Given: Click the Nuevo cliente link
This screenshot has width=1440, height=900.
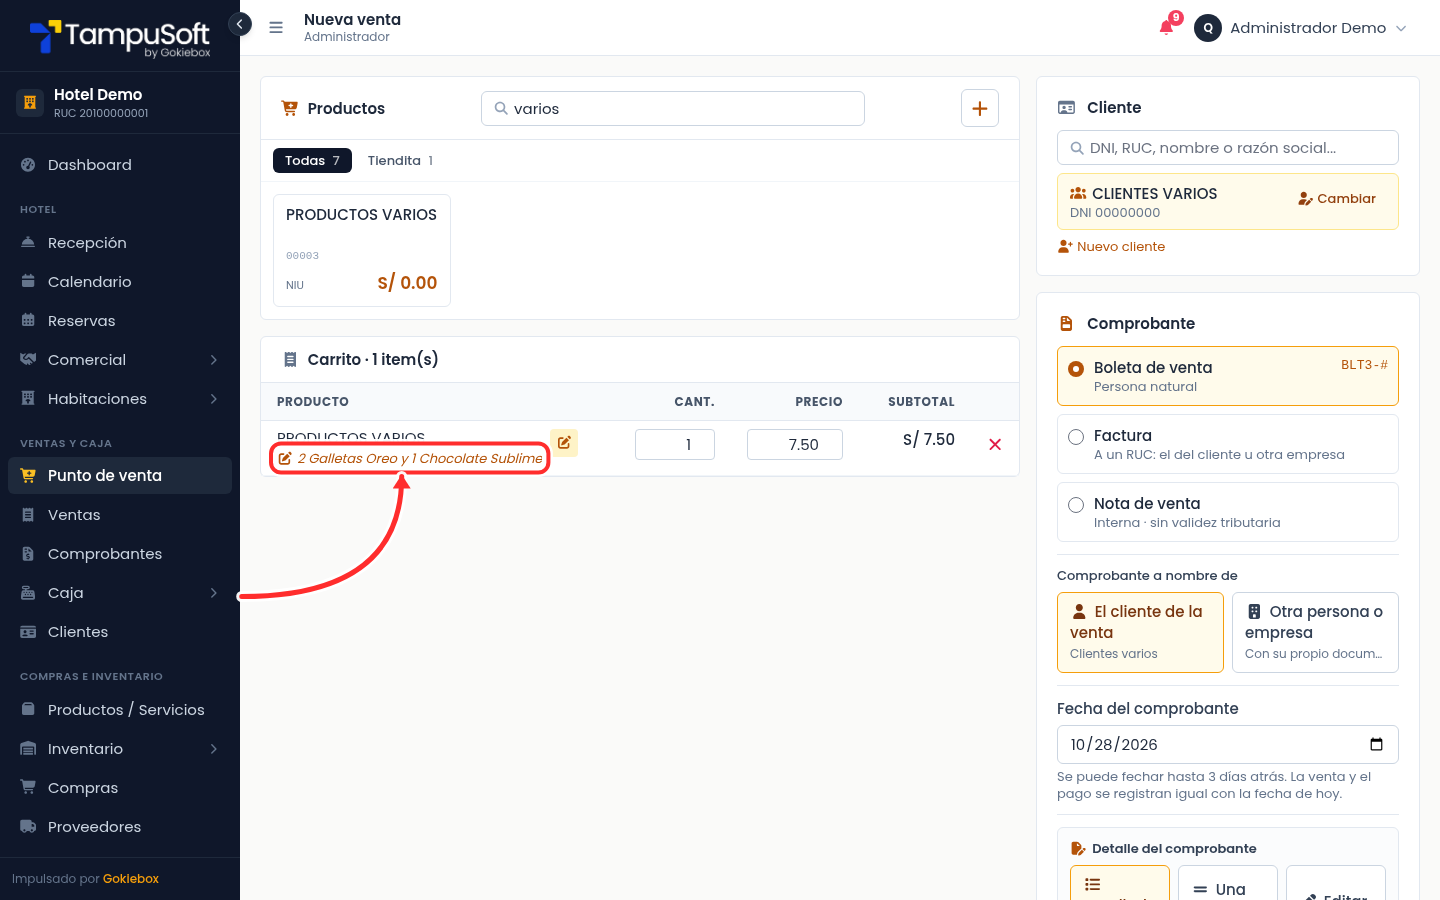Looking at the screenshot, I should (x=1111, y=247).
